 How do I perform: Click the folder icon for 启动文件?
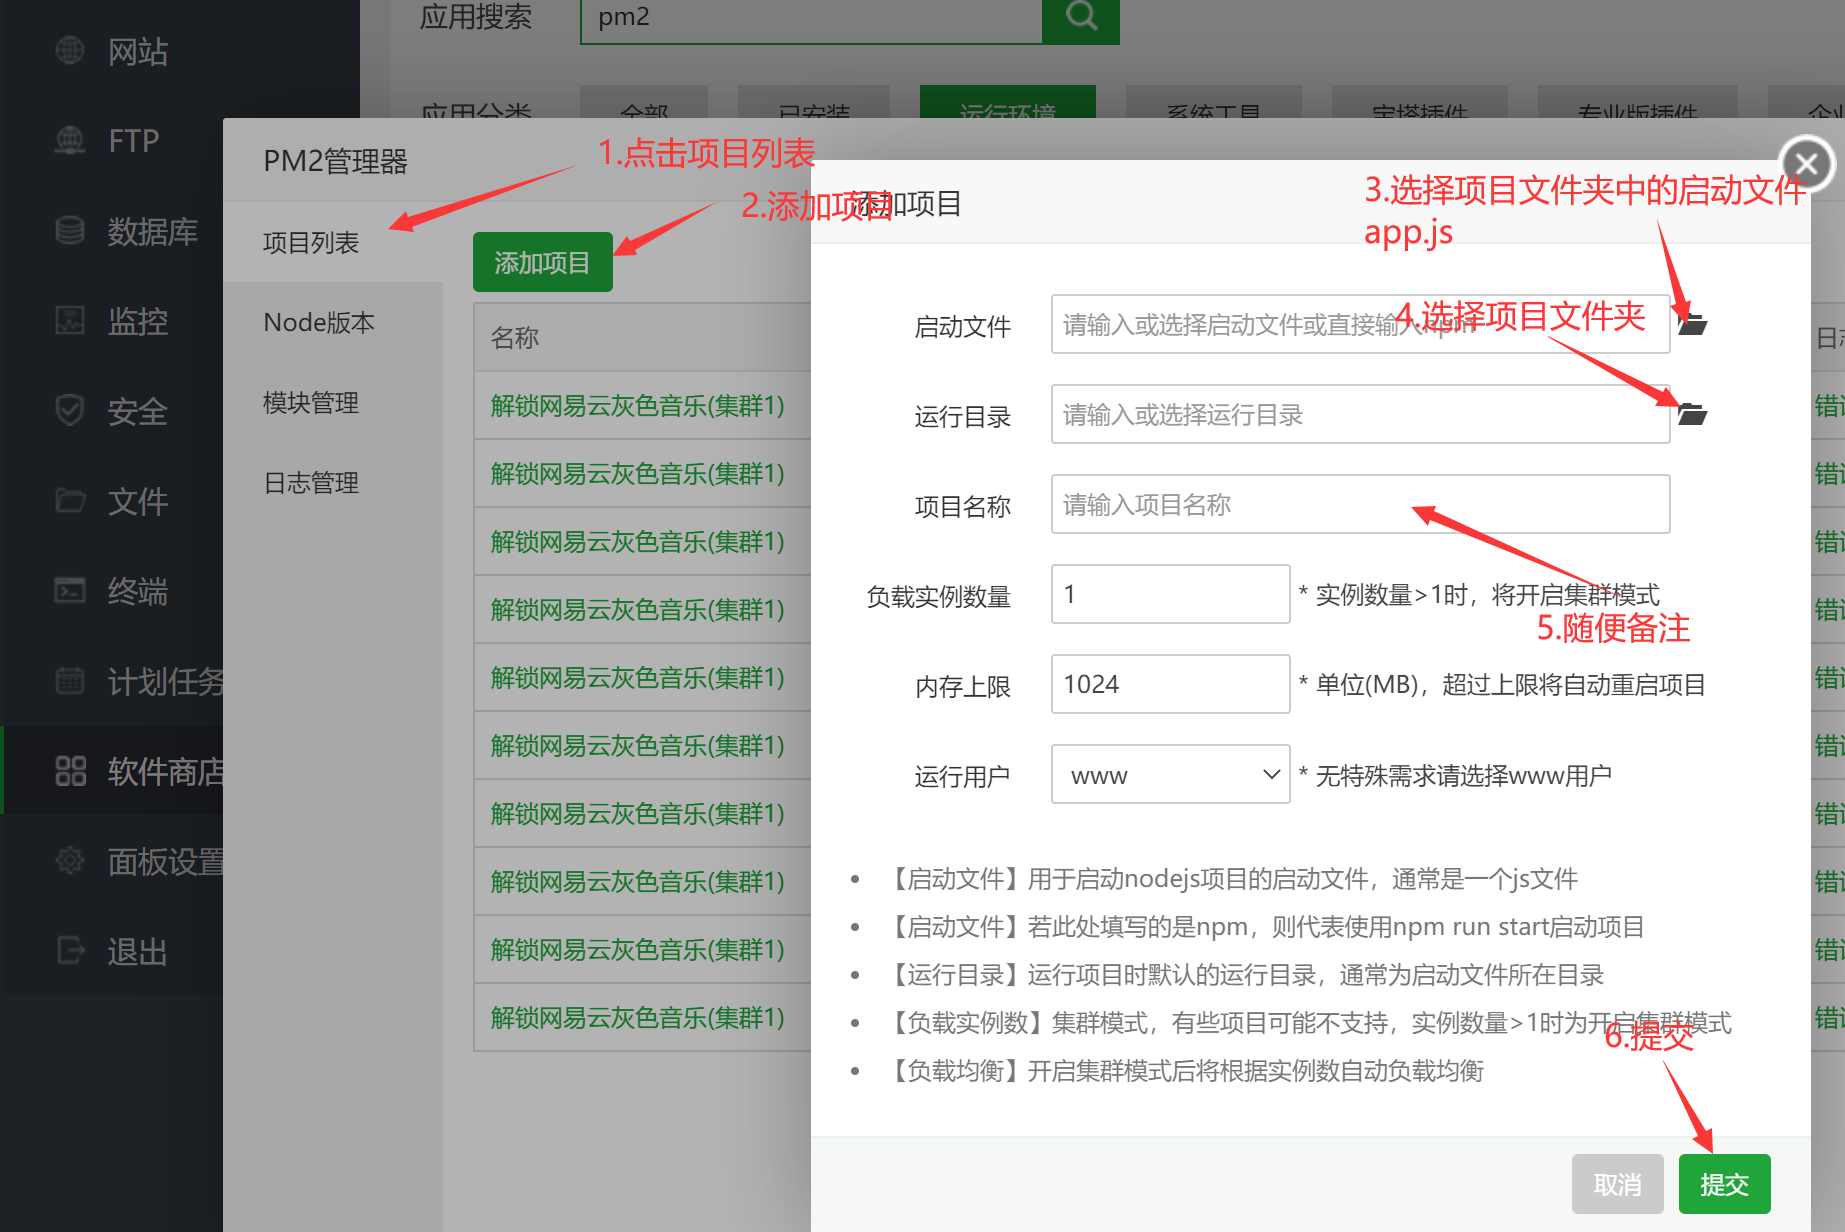(x=1692, y=324)
